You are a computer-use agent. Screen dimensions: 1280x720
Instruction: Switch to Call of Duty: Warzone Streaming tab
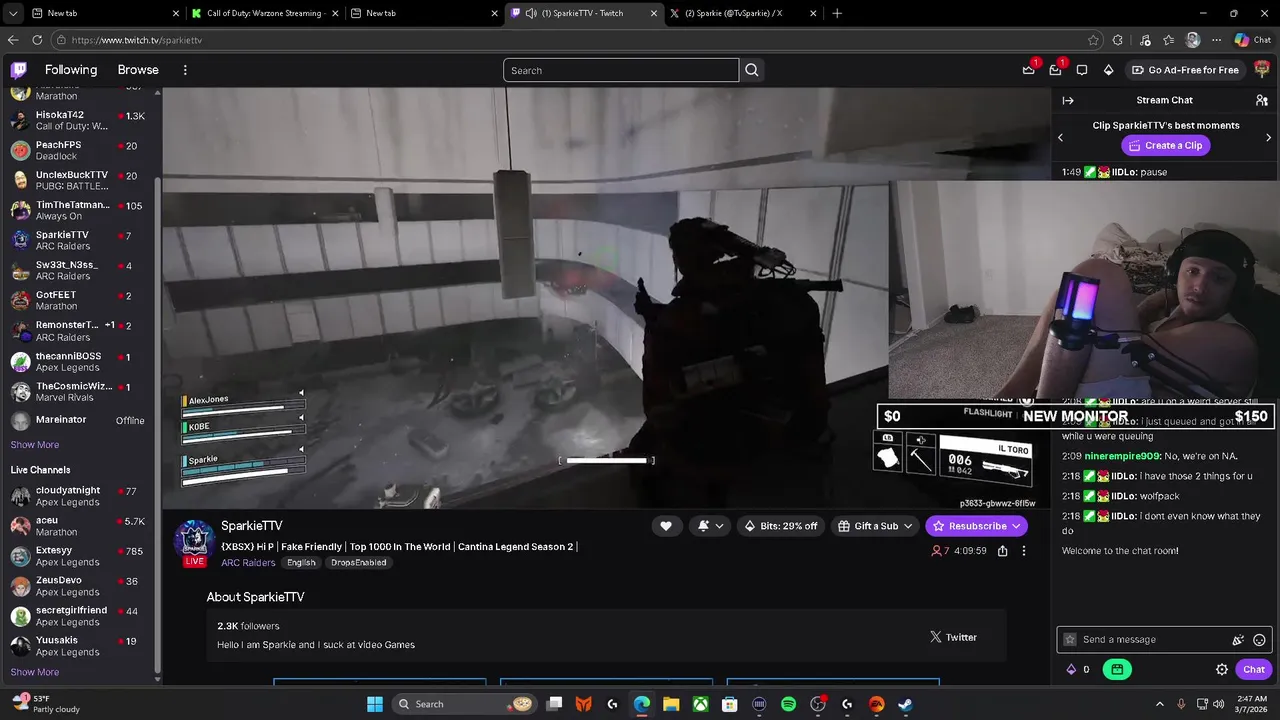[264, 13]
